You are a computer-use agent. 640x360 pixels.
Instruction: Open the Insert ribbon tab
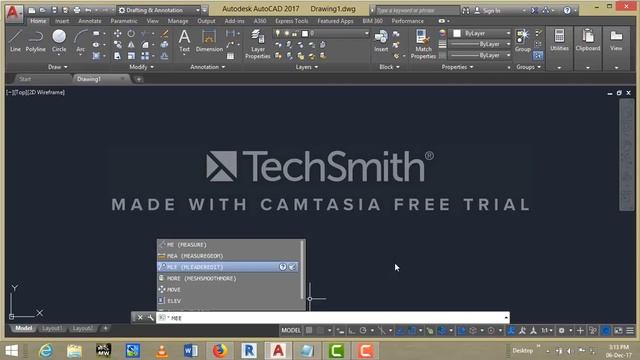[62, 21]
